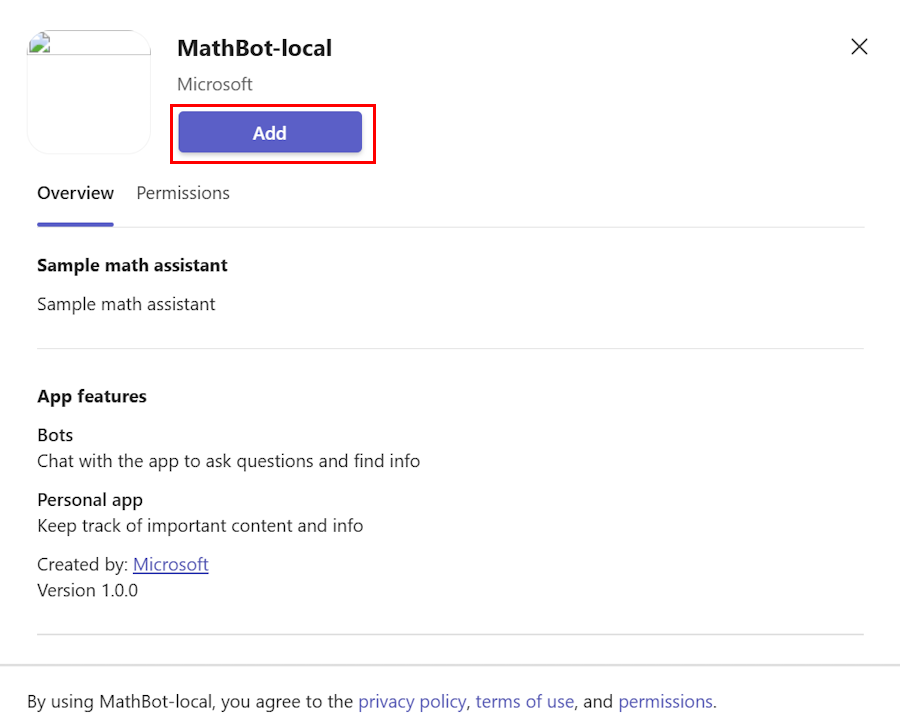This screenshot has width=900, height=725.
Task: Click the Chat with the app description
Action: (x=228, y=461)
